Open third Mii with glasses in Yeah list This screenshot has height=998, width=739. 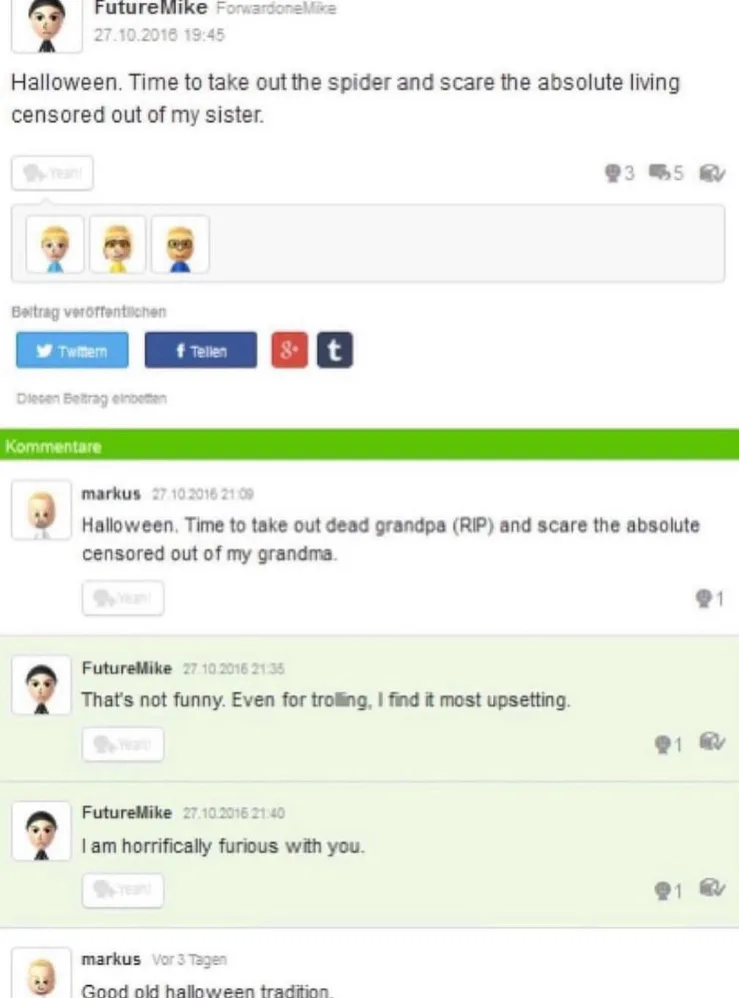point(180,244)
